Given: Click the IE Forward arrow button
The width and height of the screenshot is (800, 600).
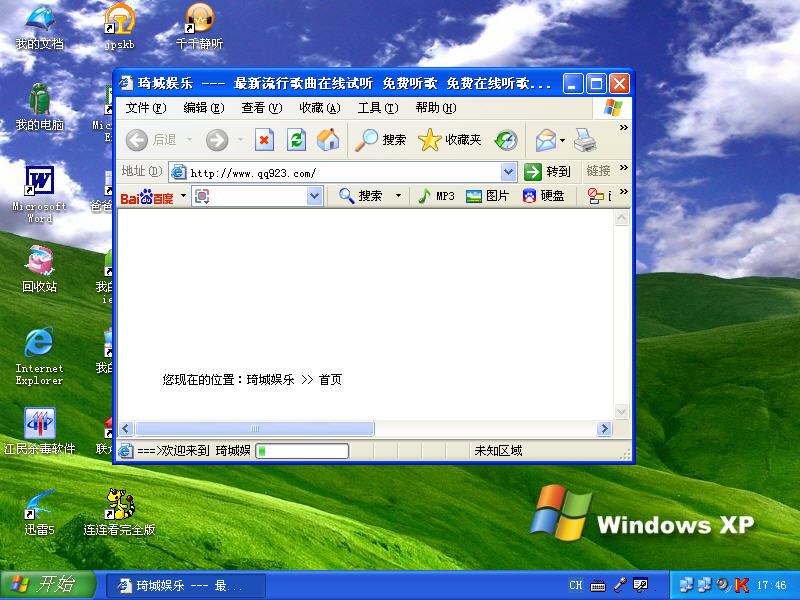Looking at the screenshot, I should click(x=217, y=140).
